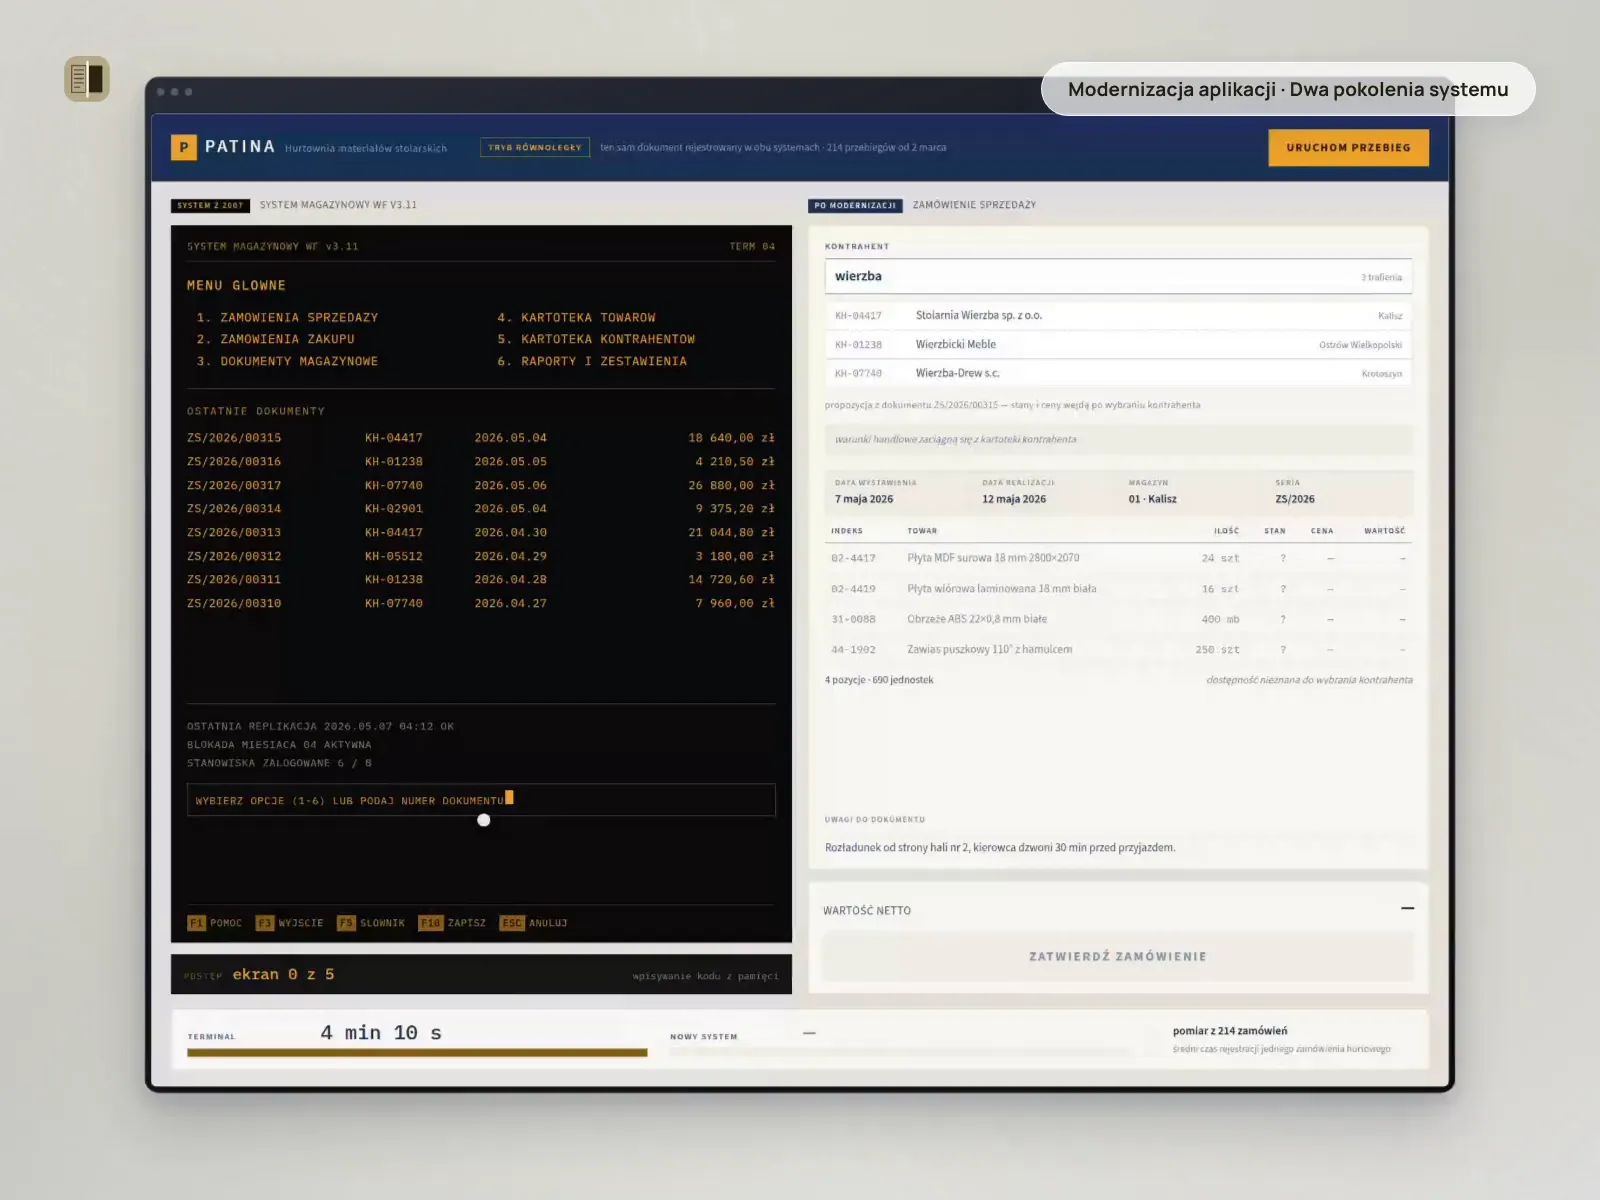Select menu option 1. ZAMOWIENIA SPRZEDAZY
Image resolution: width=1600 pixels, height=1200 pixels.
(288, 318)
